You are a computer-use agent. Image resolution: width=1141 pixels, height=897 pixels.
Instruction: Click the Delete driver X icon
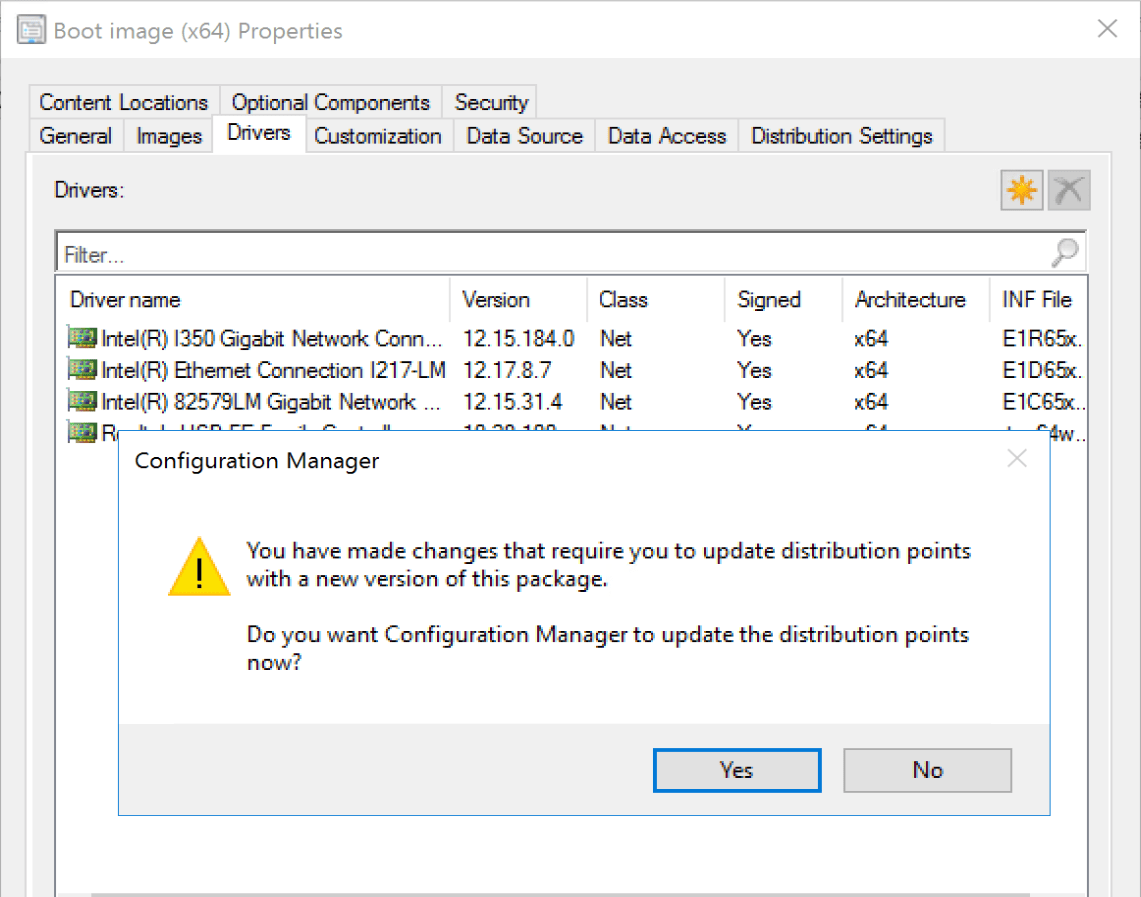pyautogui.click(x=1068, y=190)
